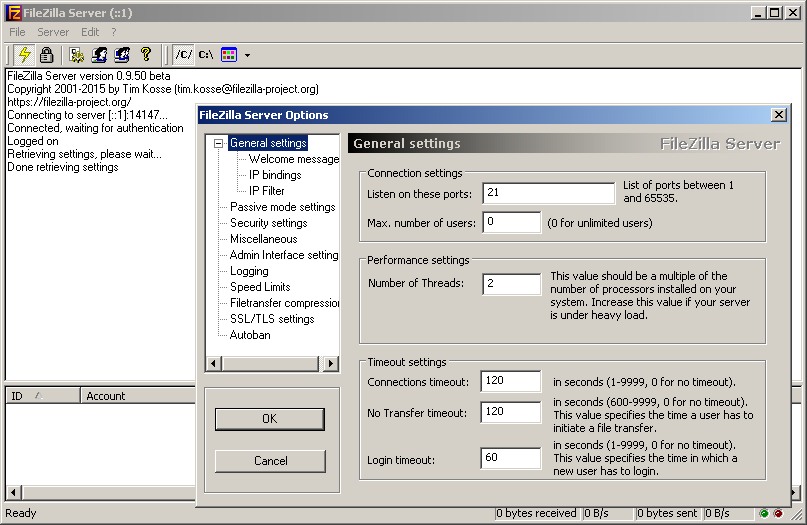Click the Login timeout field
The image size is (807, 525).
tap(511, 458)
